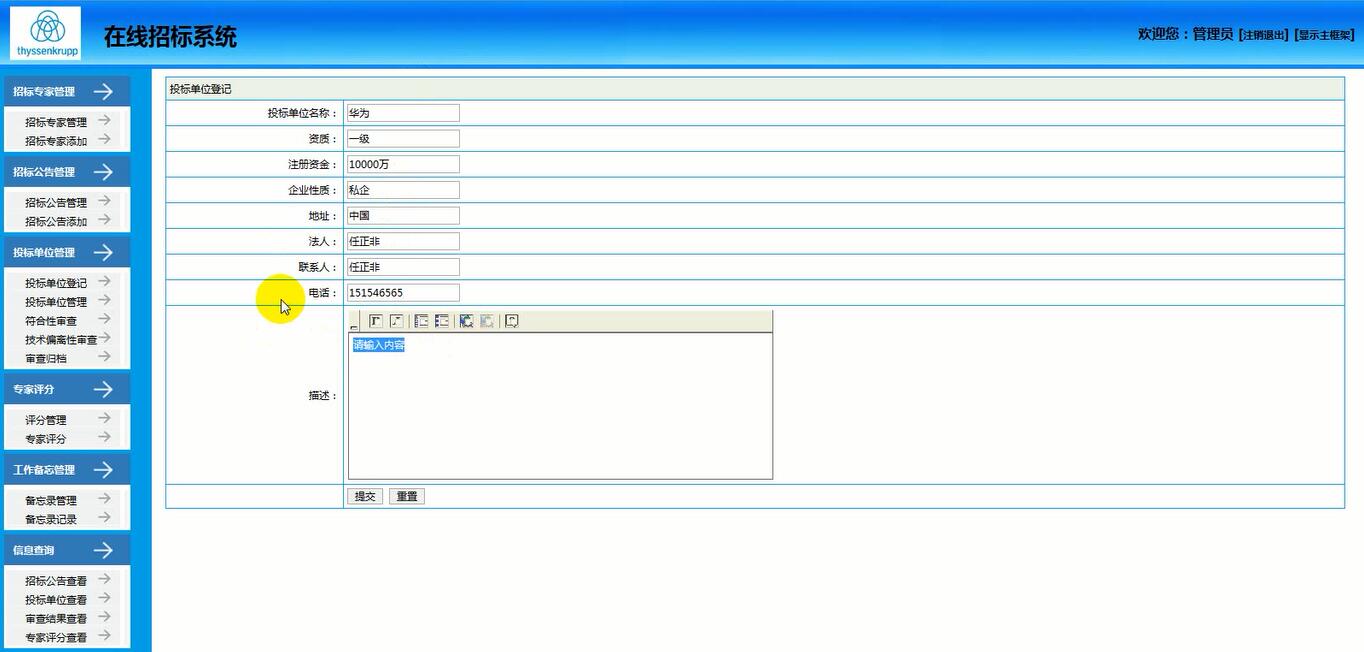Click the numbered list icon in the editor toolbar
This screenshot has height=652, width=1364.
[421, 321]
